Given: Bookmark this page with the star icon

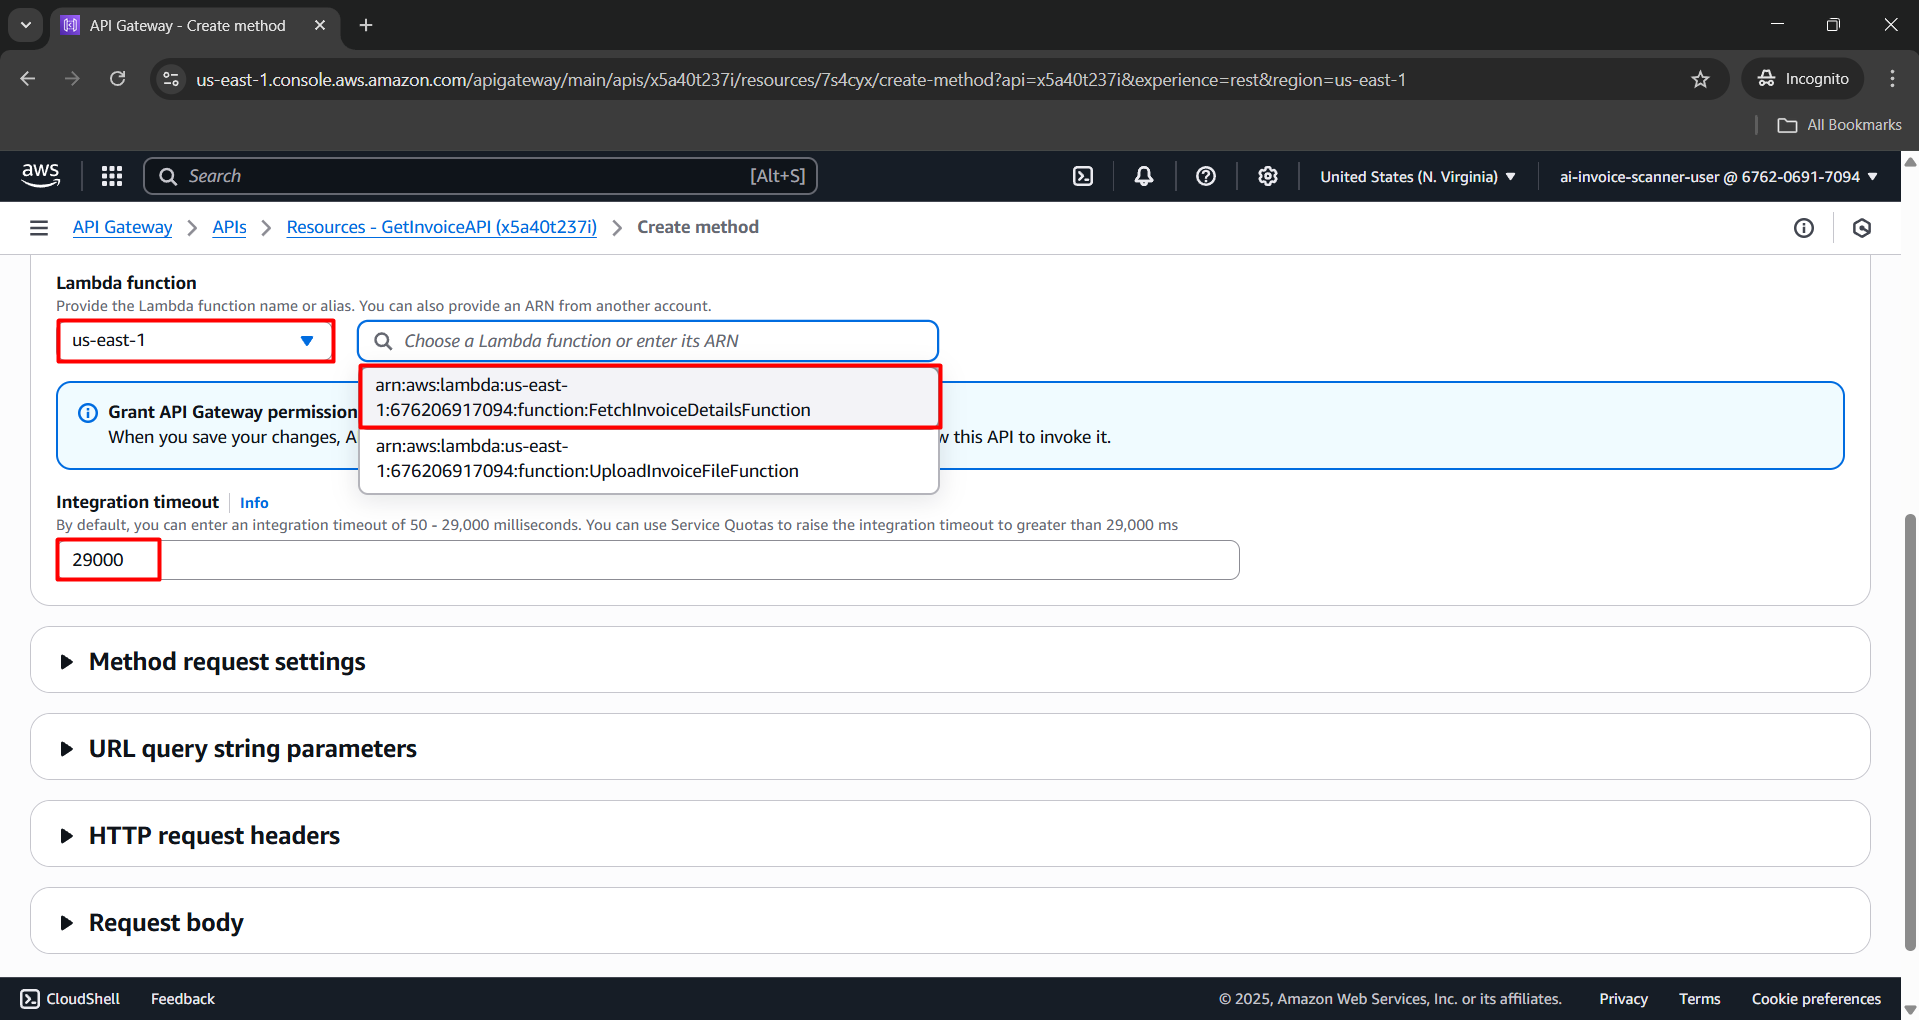Looking at the screenshot, I should [x=1700, y=79].
